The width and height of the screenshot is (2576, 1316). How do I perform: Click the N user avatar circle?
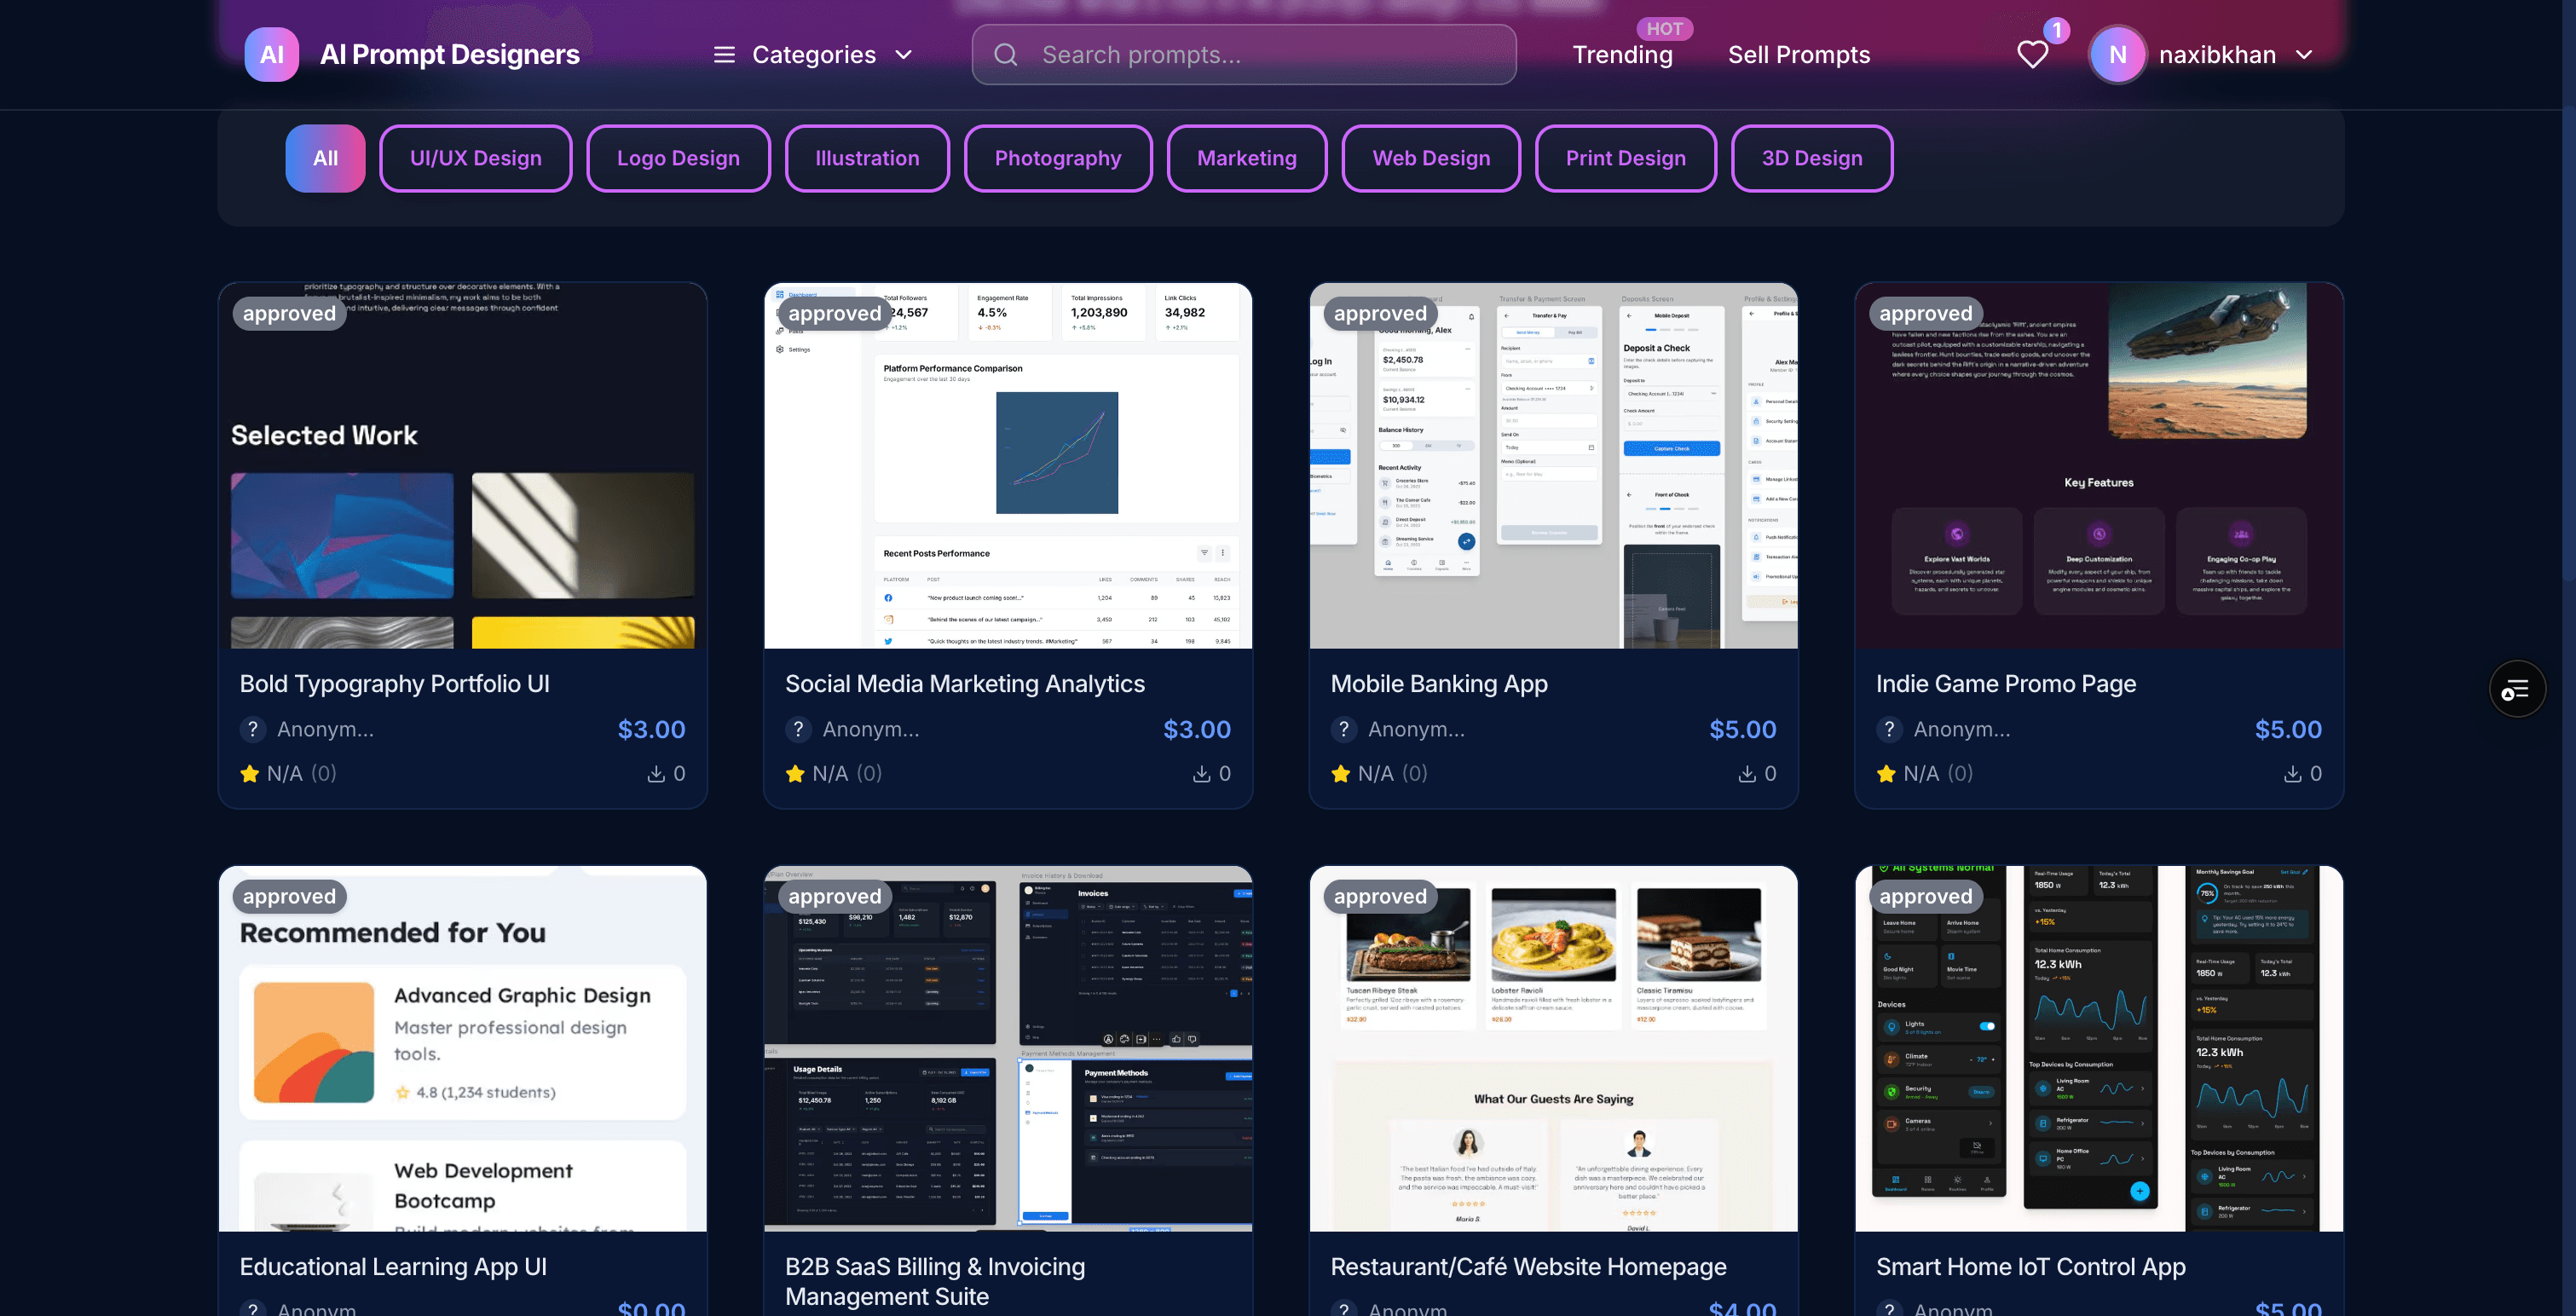(x=2117, y=54)
